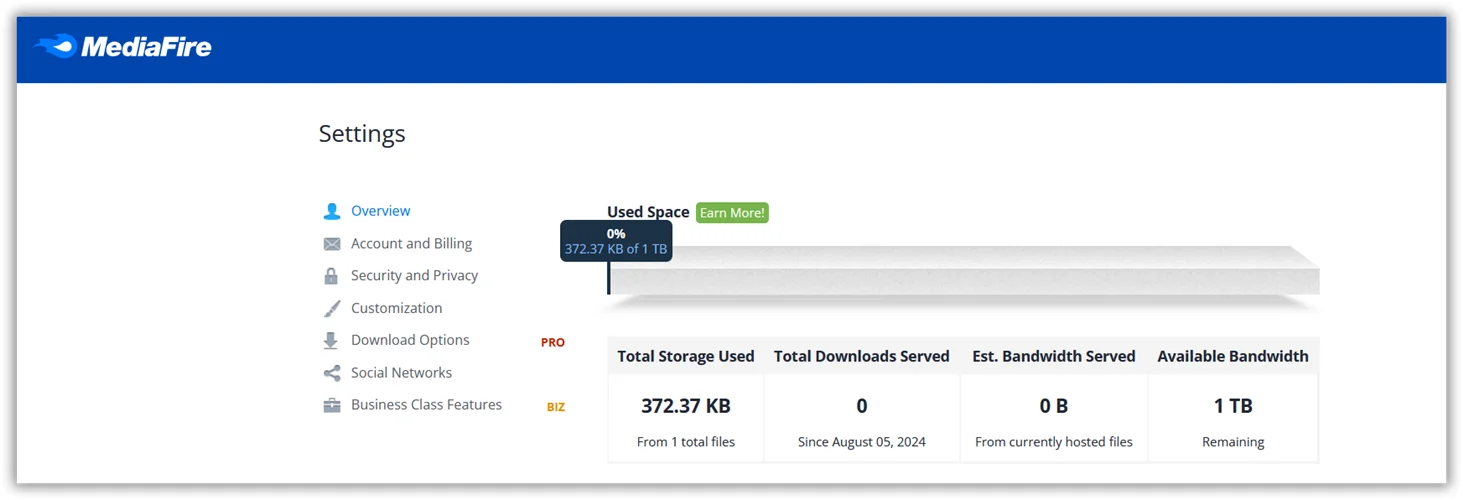
Task: Click the Used Space label
Action: (x=648, y=212)
